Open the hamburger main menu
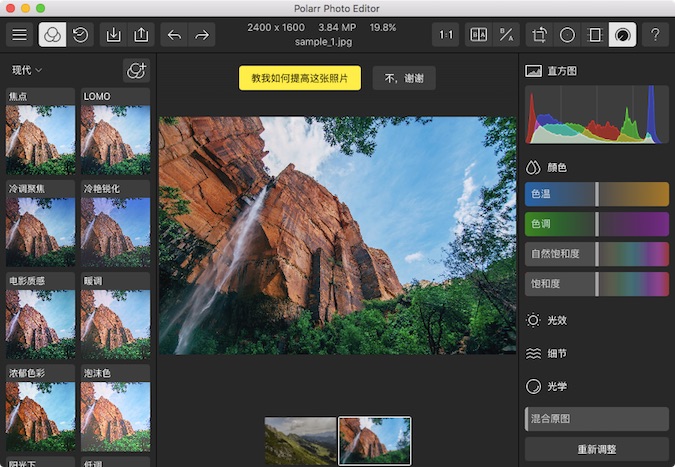The width and height of the screenshot is (675, 467). coord(19,34)
